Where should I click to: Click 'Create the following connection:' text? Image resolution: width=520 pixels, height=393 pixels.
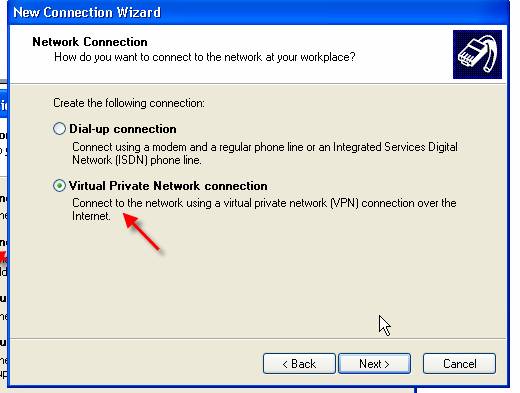[129, 103]
